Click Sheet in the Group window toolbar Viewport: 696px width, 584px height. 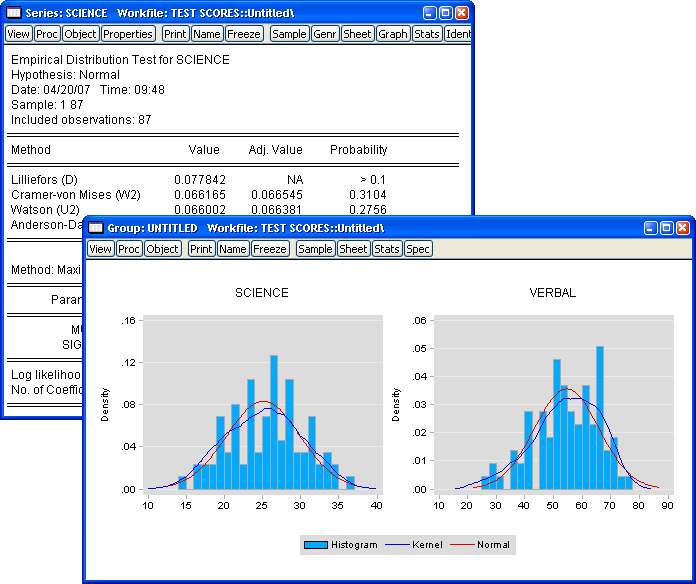coord(353,249)
